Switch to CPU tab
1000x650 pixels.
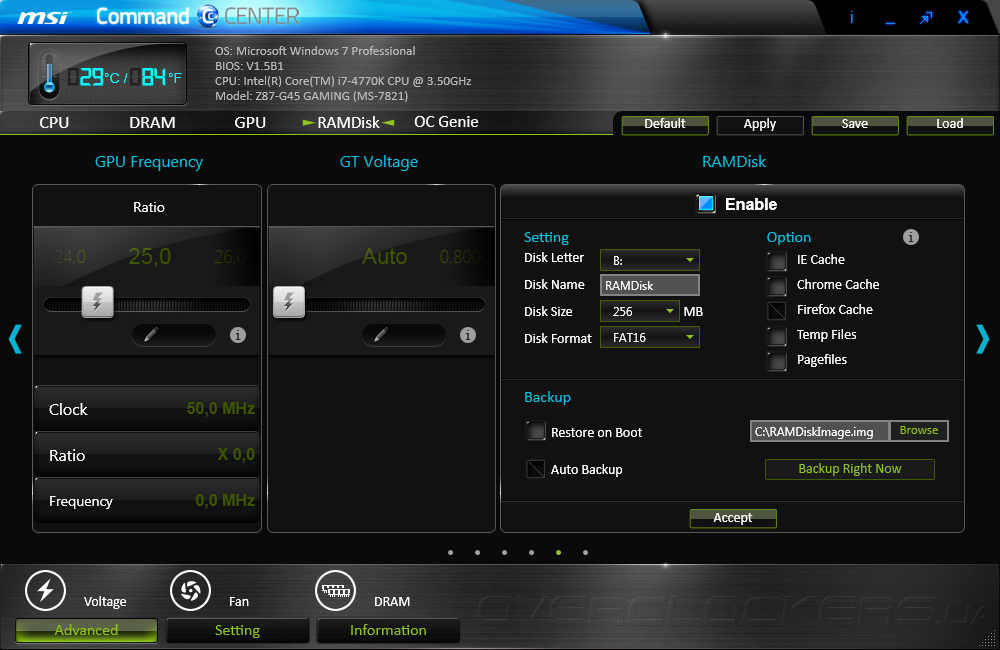tap(54, 122)
